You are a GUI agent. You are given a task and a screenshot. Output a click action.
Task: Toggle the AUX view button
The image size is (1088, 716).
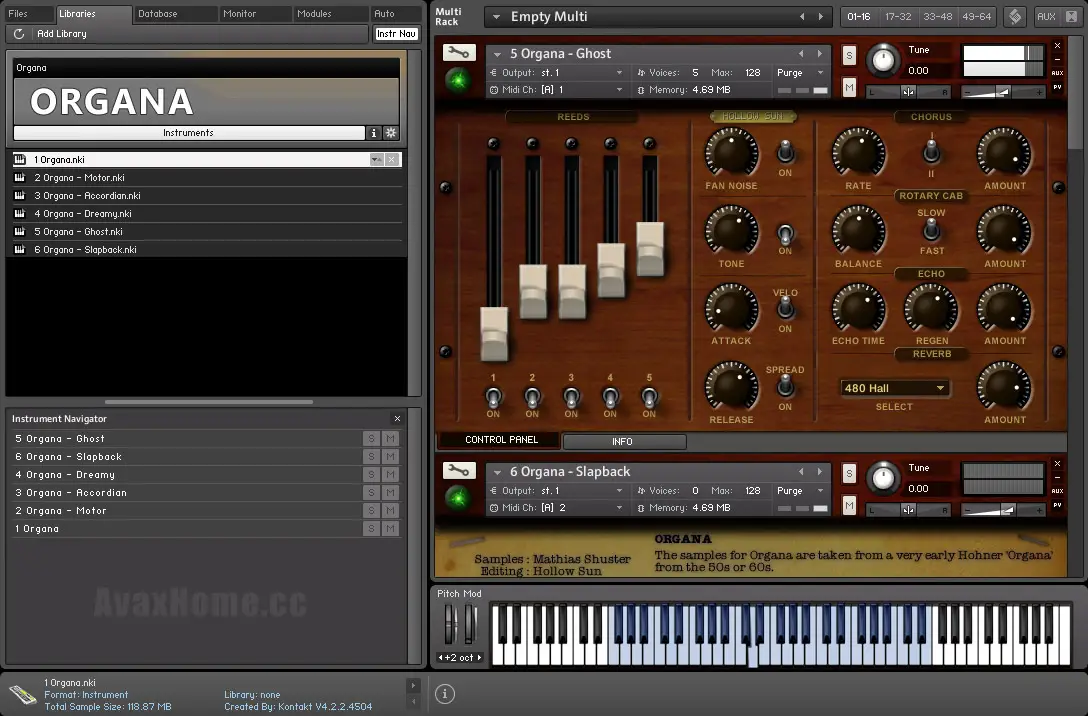(x=1046, y=16)
